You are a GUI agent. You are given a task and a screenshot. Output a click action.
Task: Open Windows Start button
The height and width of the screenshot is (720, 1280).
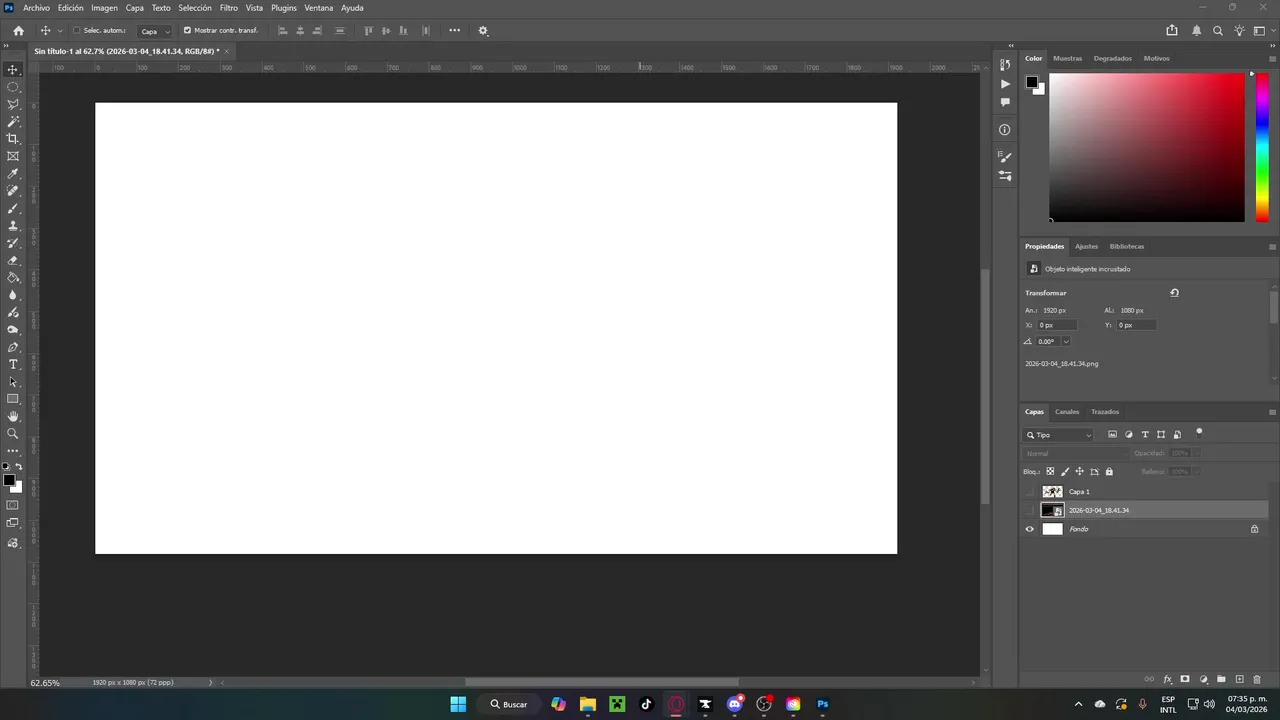(x=458, y=704)
